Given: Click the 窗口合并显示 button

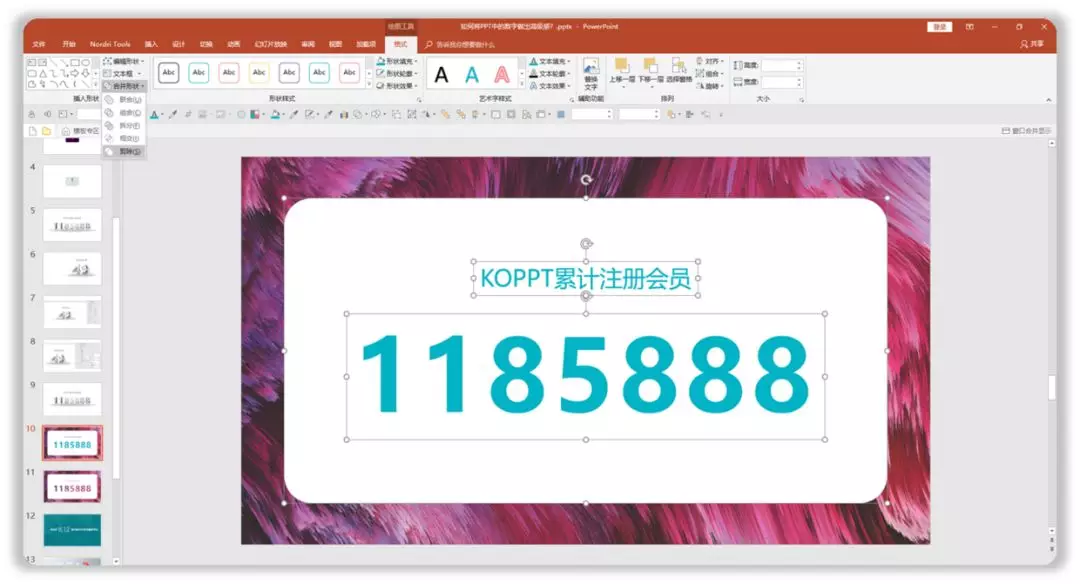Looking at the screenshot, I should [x=1026, y=131].
